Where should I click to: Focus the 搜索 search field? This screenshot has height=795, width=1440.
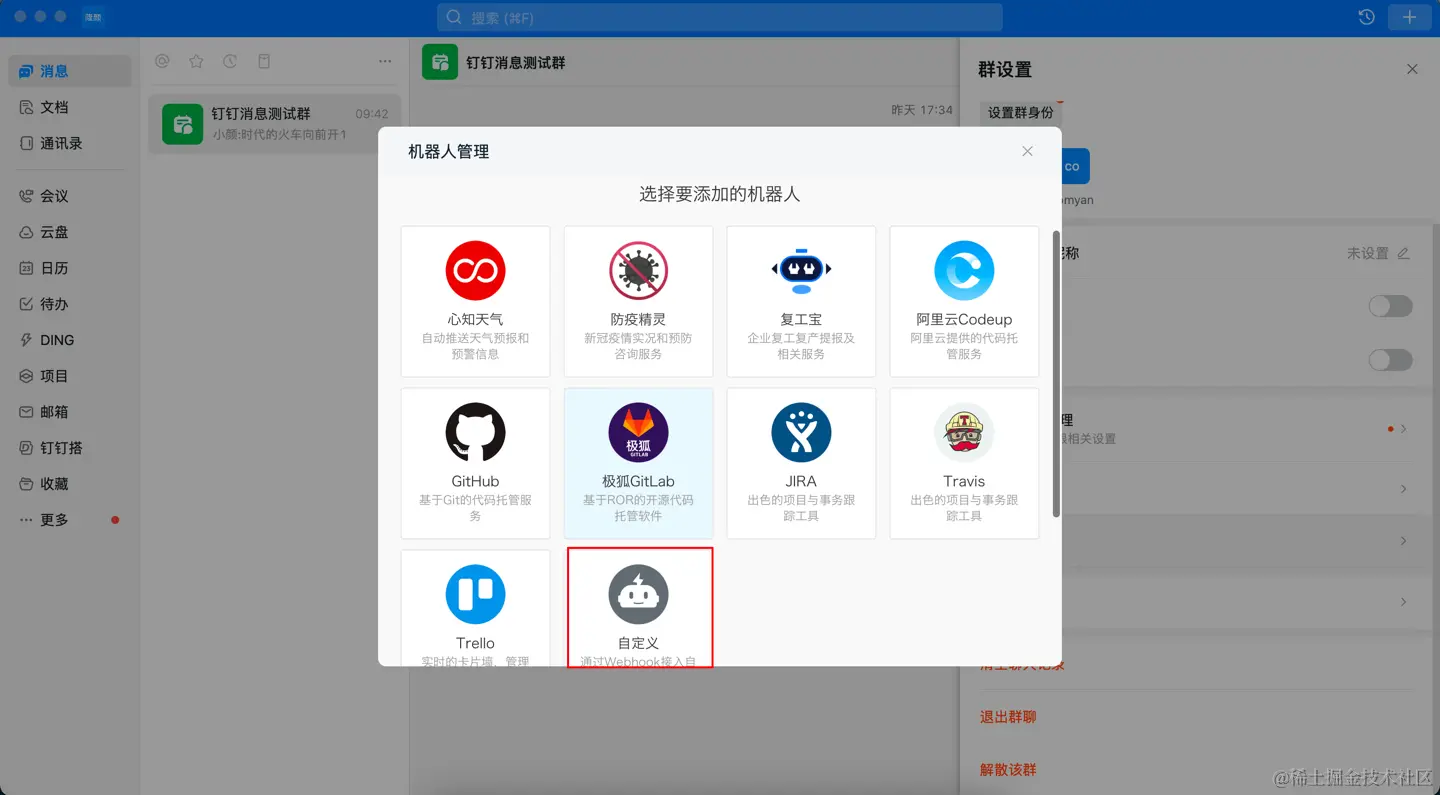click(720, 17)
